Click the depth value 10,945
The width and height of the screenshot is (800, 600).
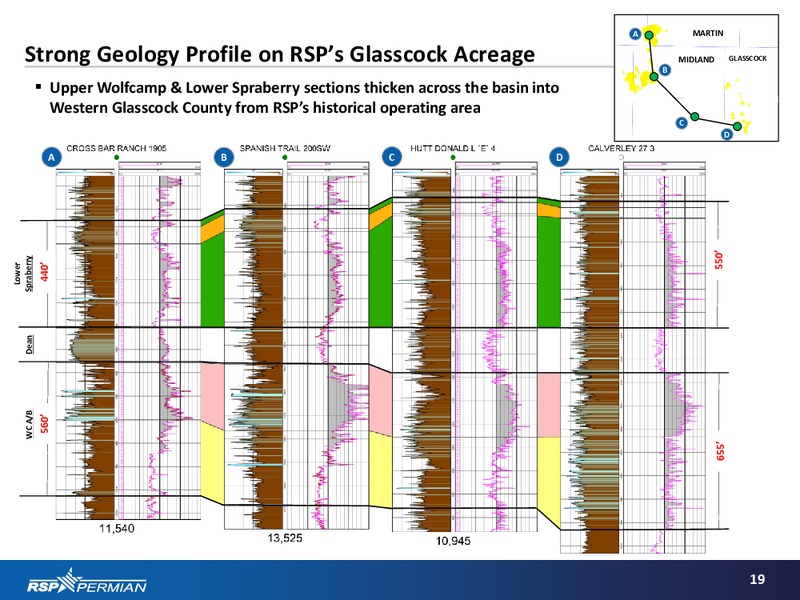coord(453,541)
